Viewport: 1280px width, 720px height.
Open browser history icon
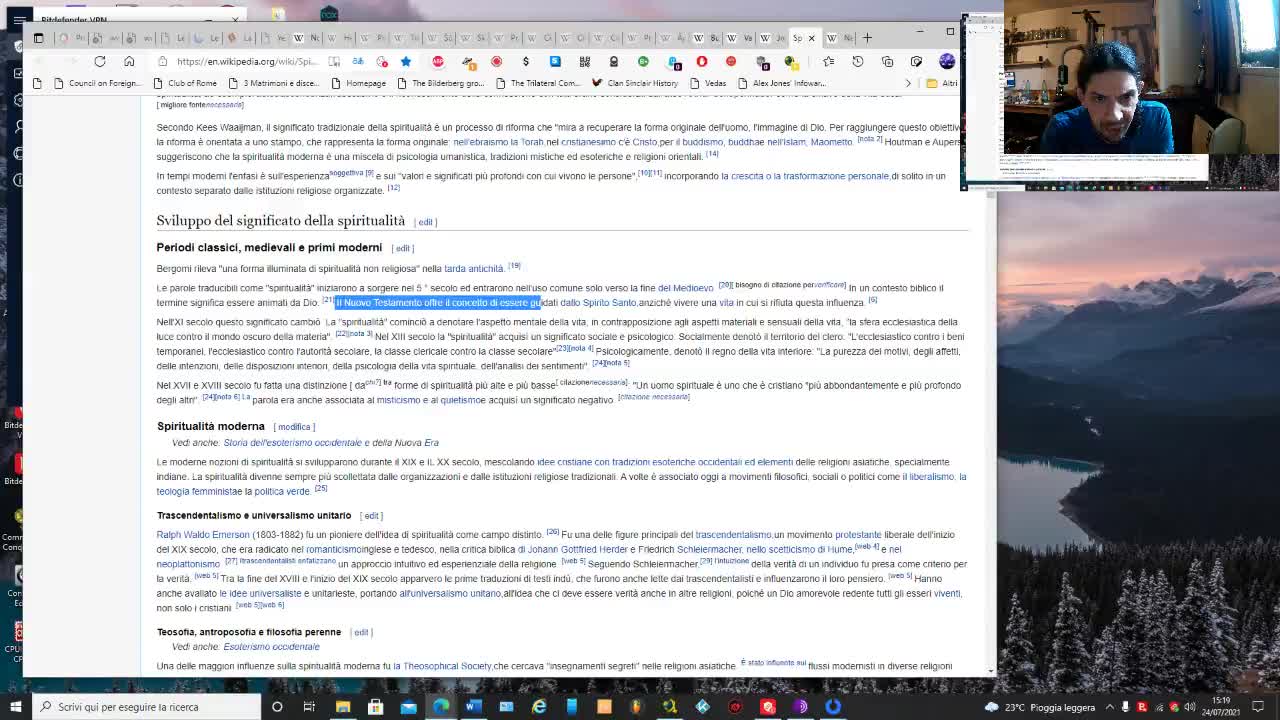click(858, 61)
